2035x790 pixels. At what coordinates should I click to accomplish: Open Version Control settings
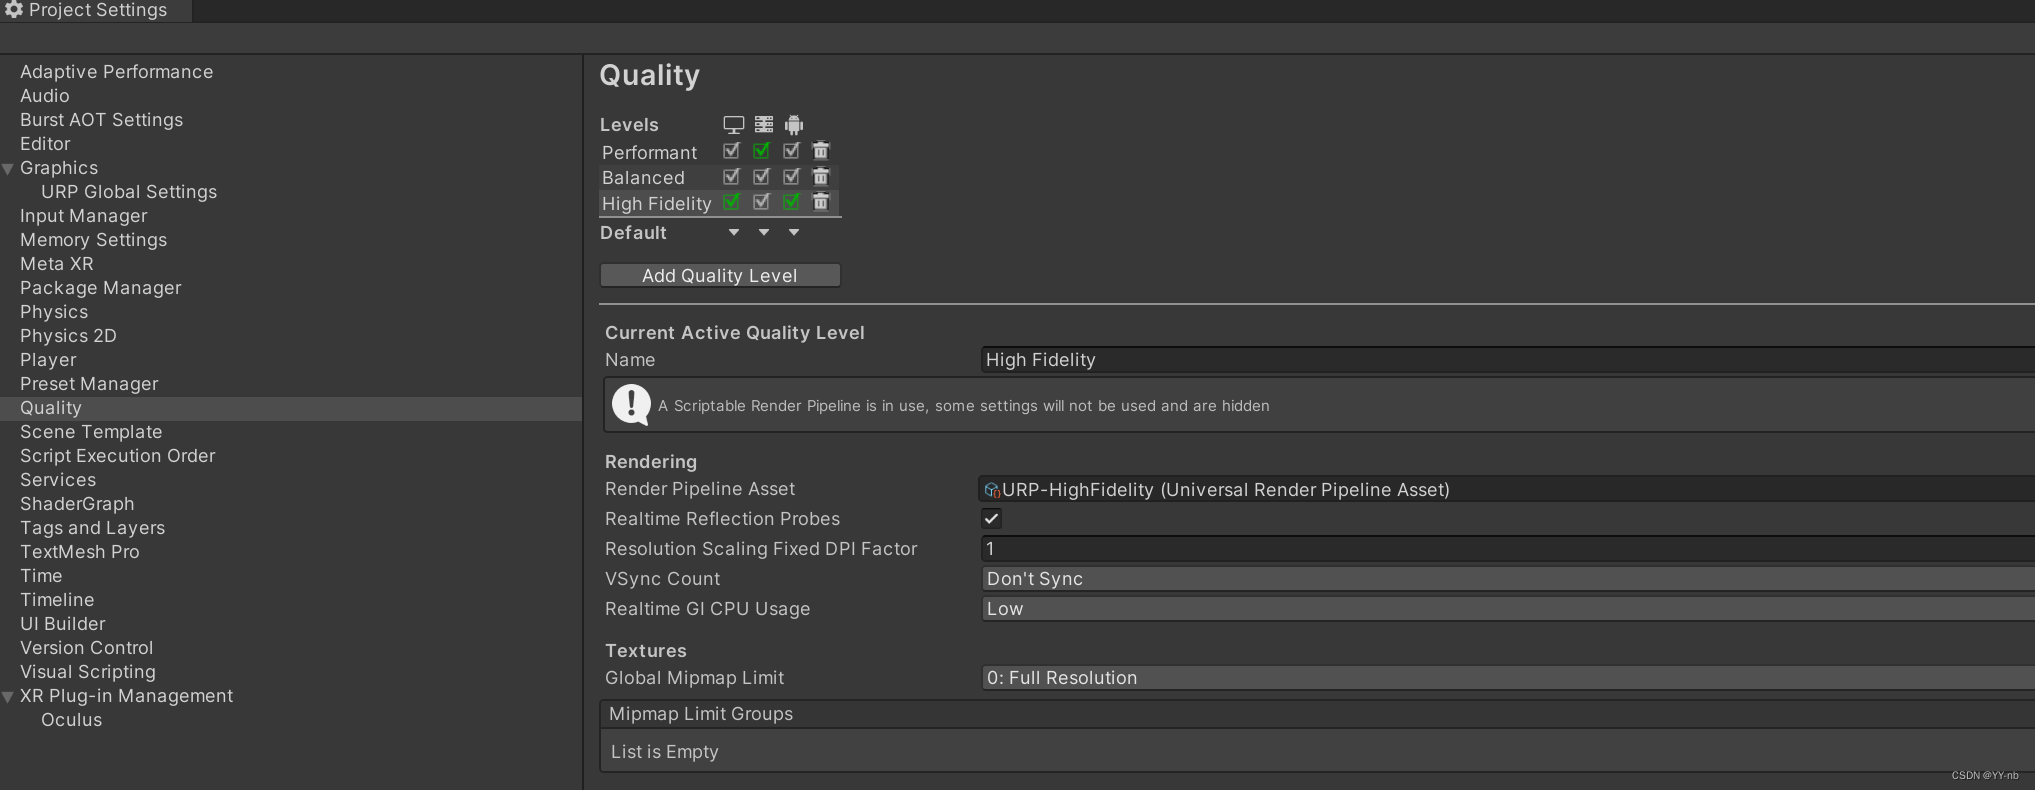[86, 648]
